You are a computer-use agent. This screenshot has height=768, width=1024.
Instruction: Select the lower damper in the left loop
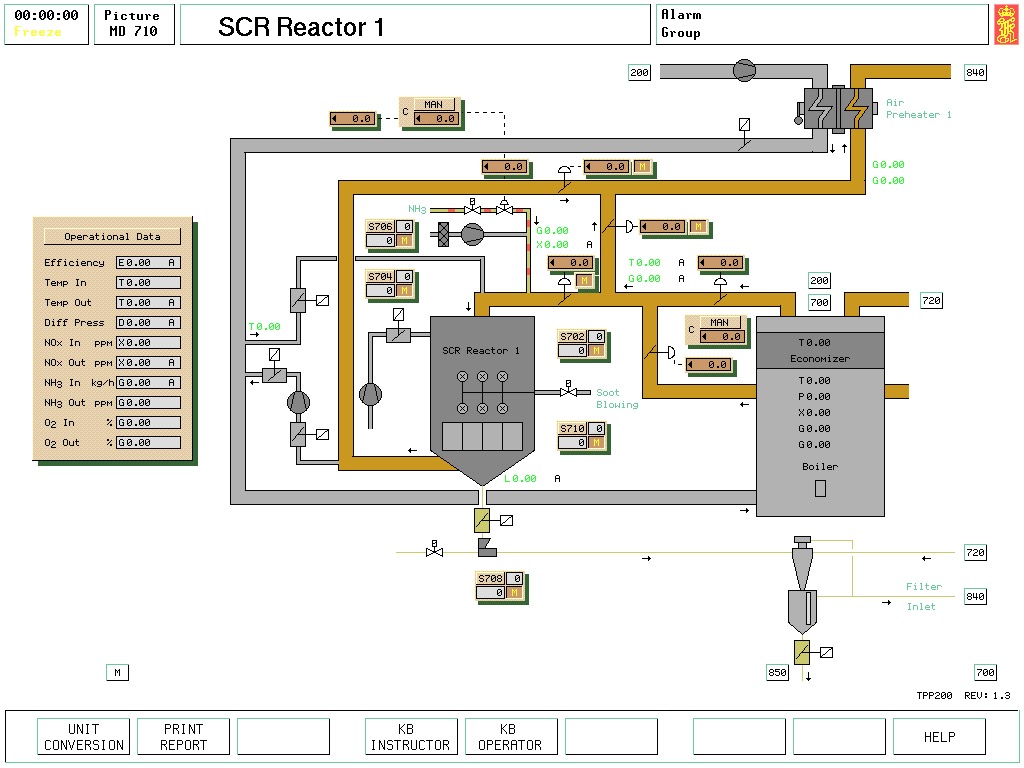(298, 434)
